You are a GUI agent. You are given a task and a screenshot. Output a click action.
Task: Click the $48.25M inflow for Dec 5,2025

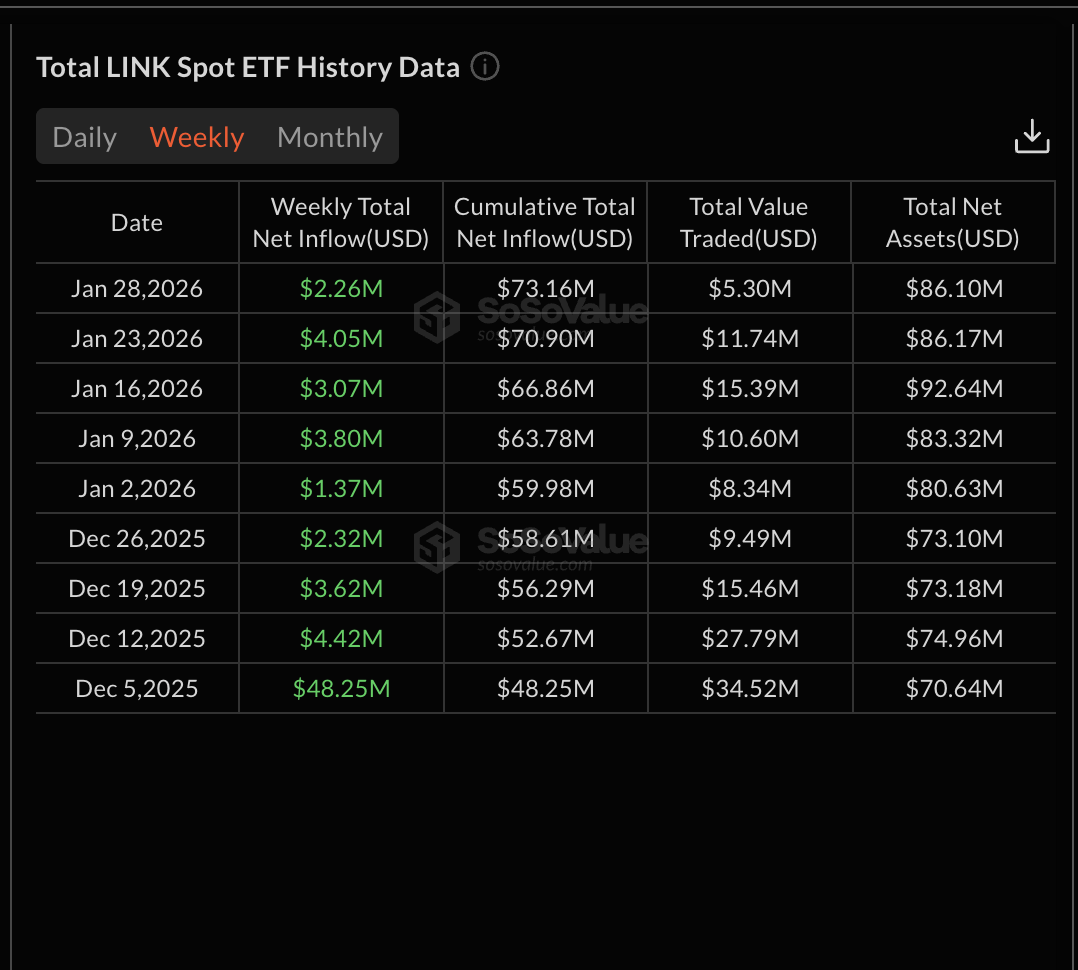point(340,688)
